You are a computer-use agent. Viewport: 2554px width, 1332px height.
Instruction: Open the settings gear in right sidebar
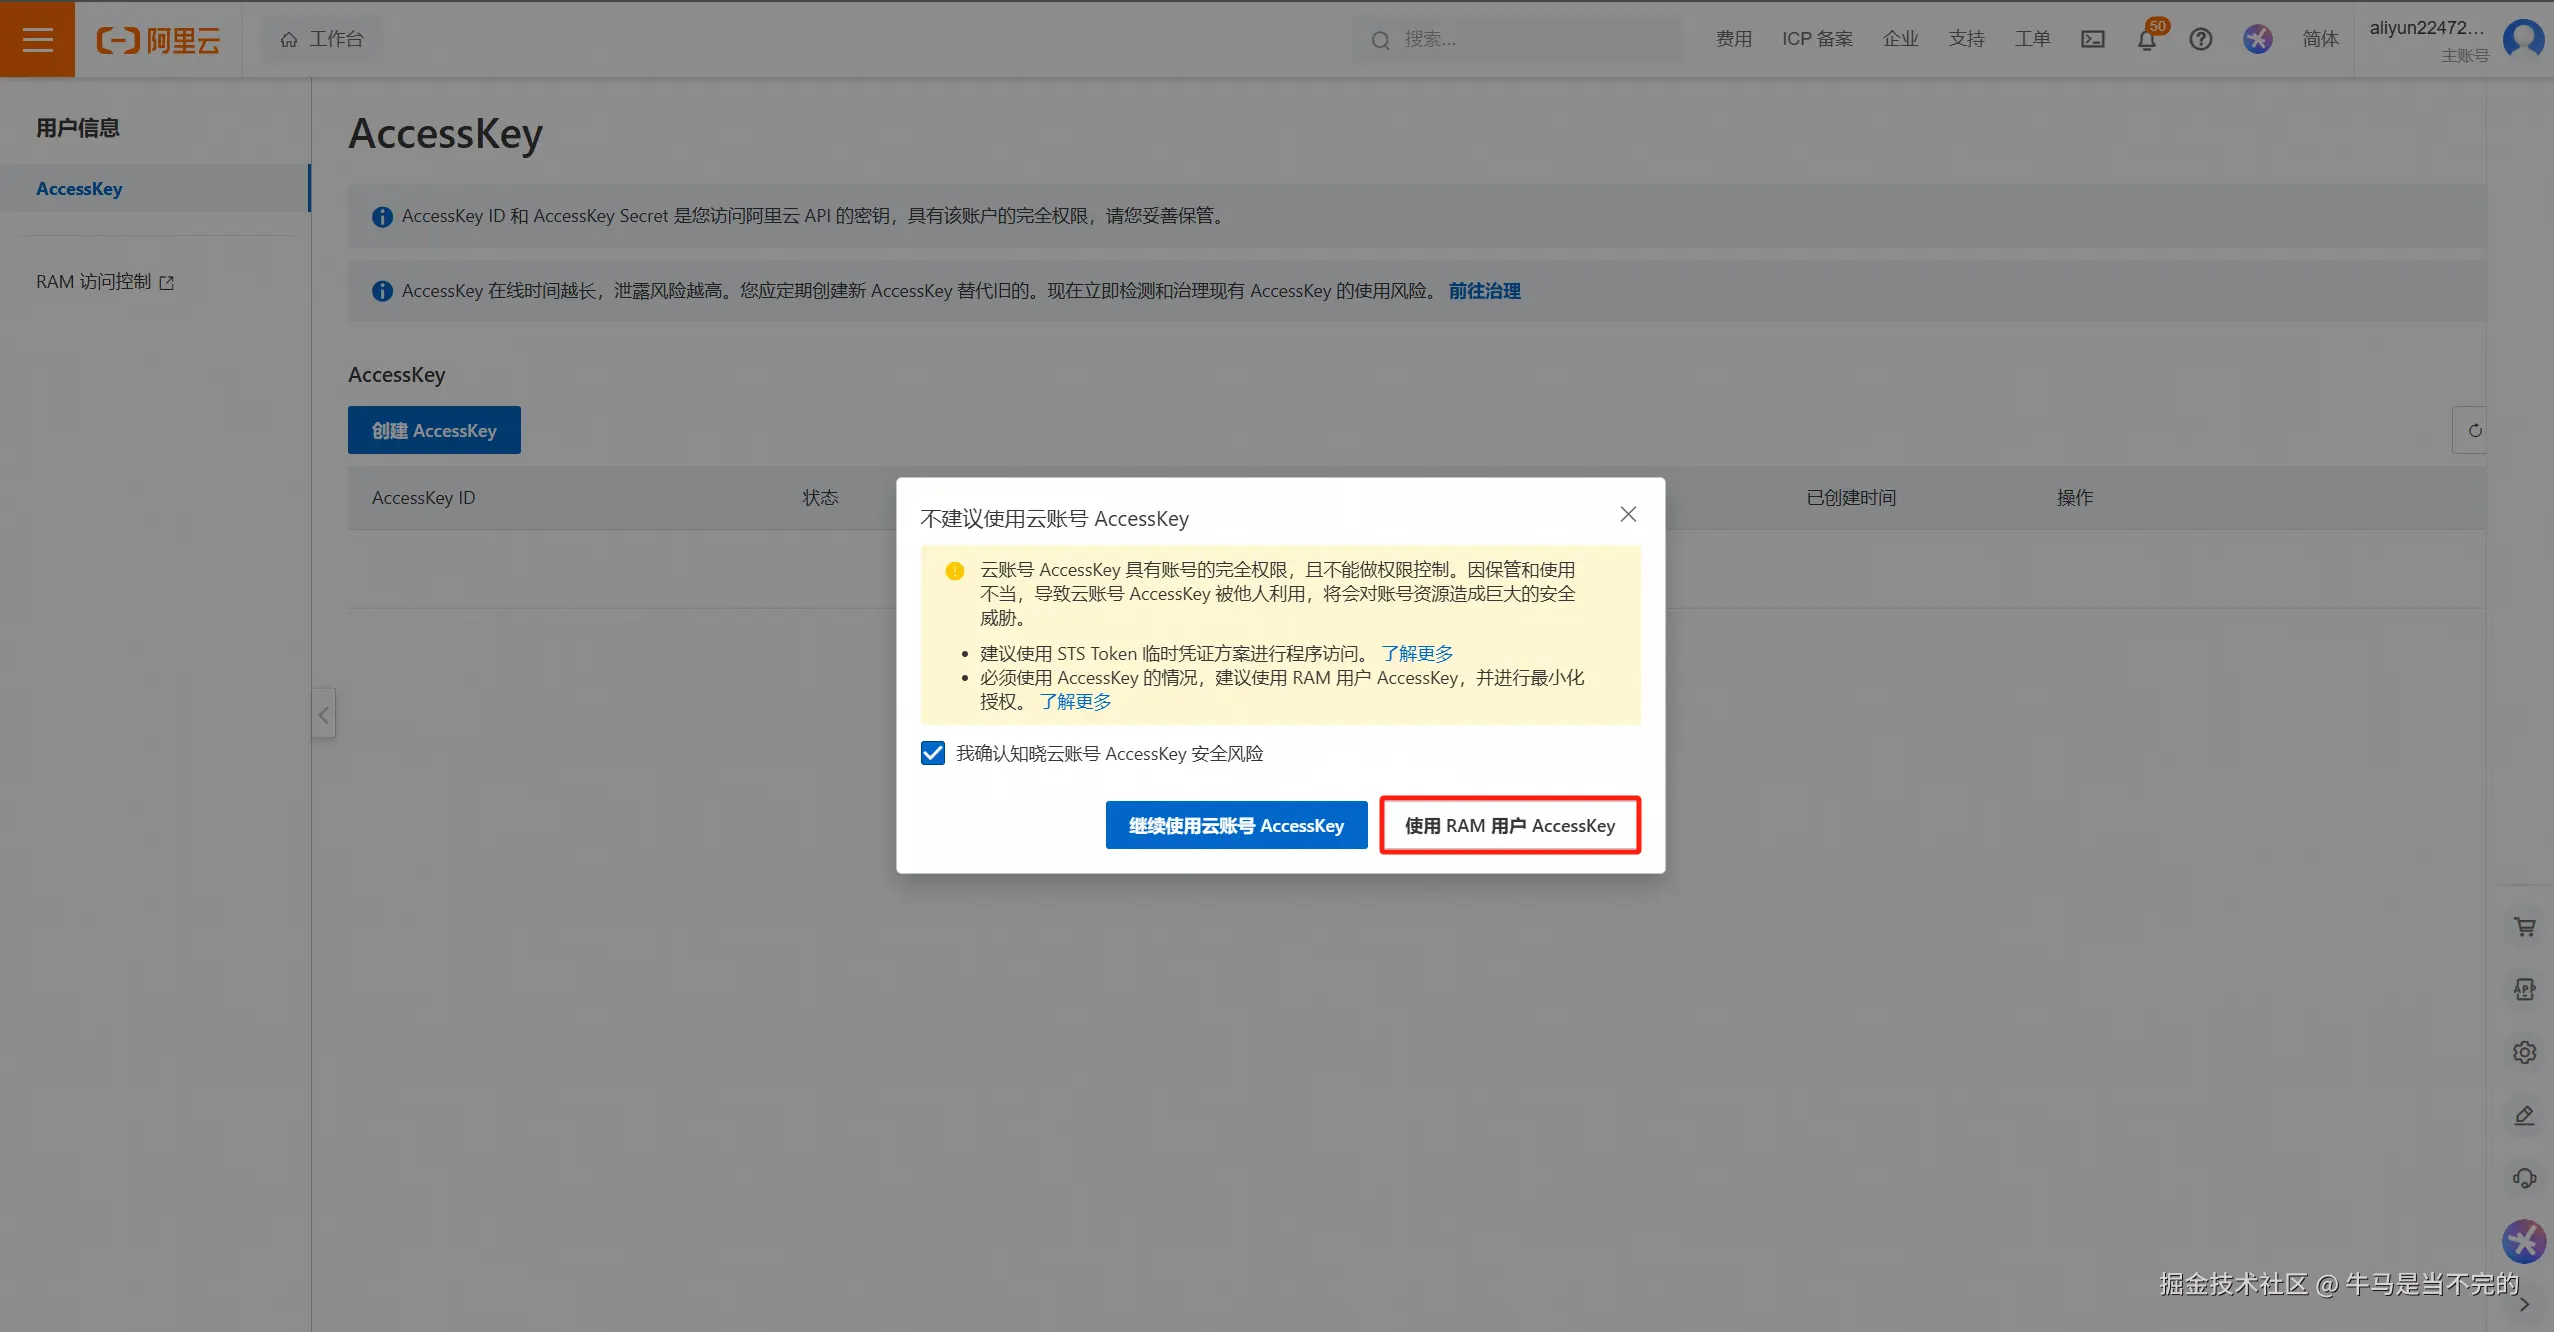(2524, 1052)
